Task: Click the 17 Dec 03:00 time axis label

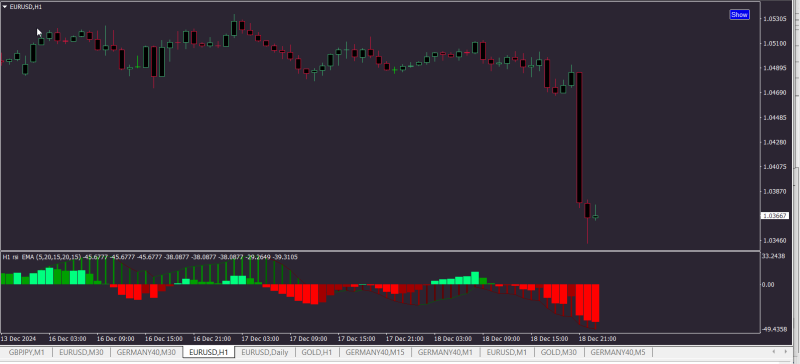Action: click(260, 339)
